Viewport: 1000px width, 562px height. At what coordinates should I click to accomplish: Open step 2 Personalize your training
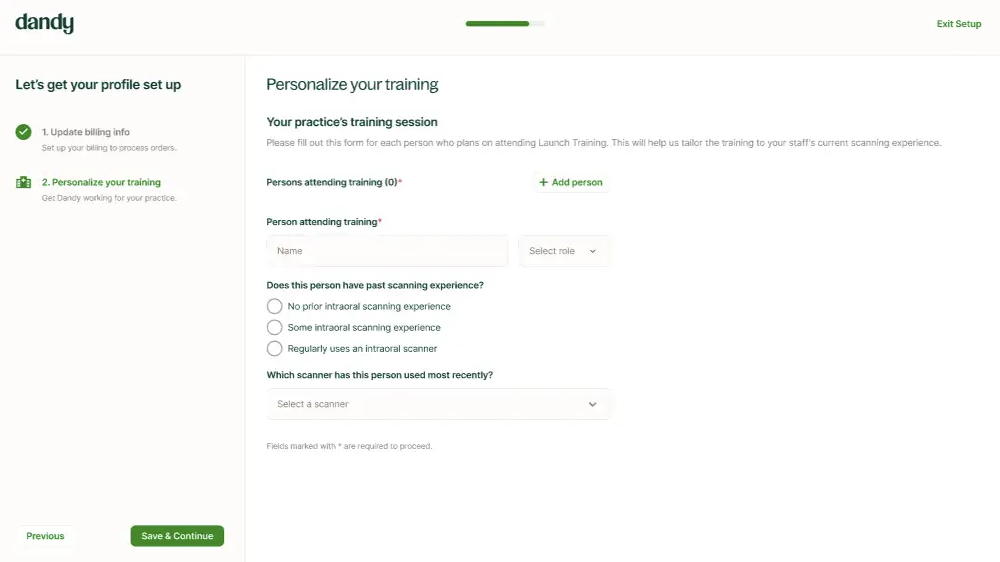[101, 182]
